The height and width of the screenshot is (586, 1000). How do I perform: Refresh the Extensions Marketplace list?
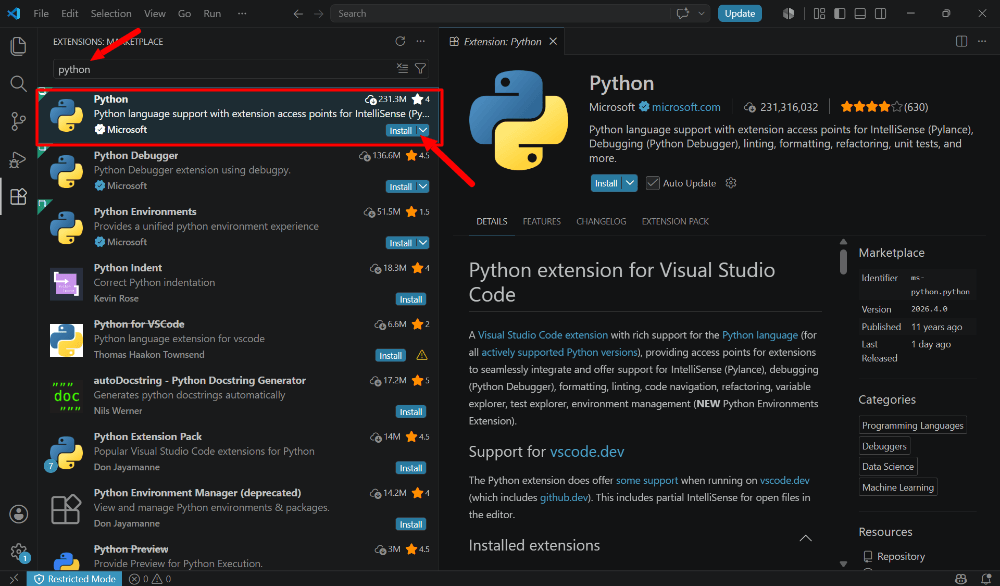tap(400, 41)
